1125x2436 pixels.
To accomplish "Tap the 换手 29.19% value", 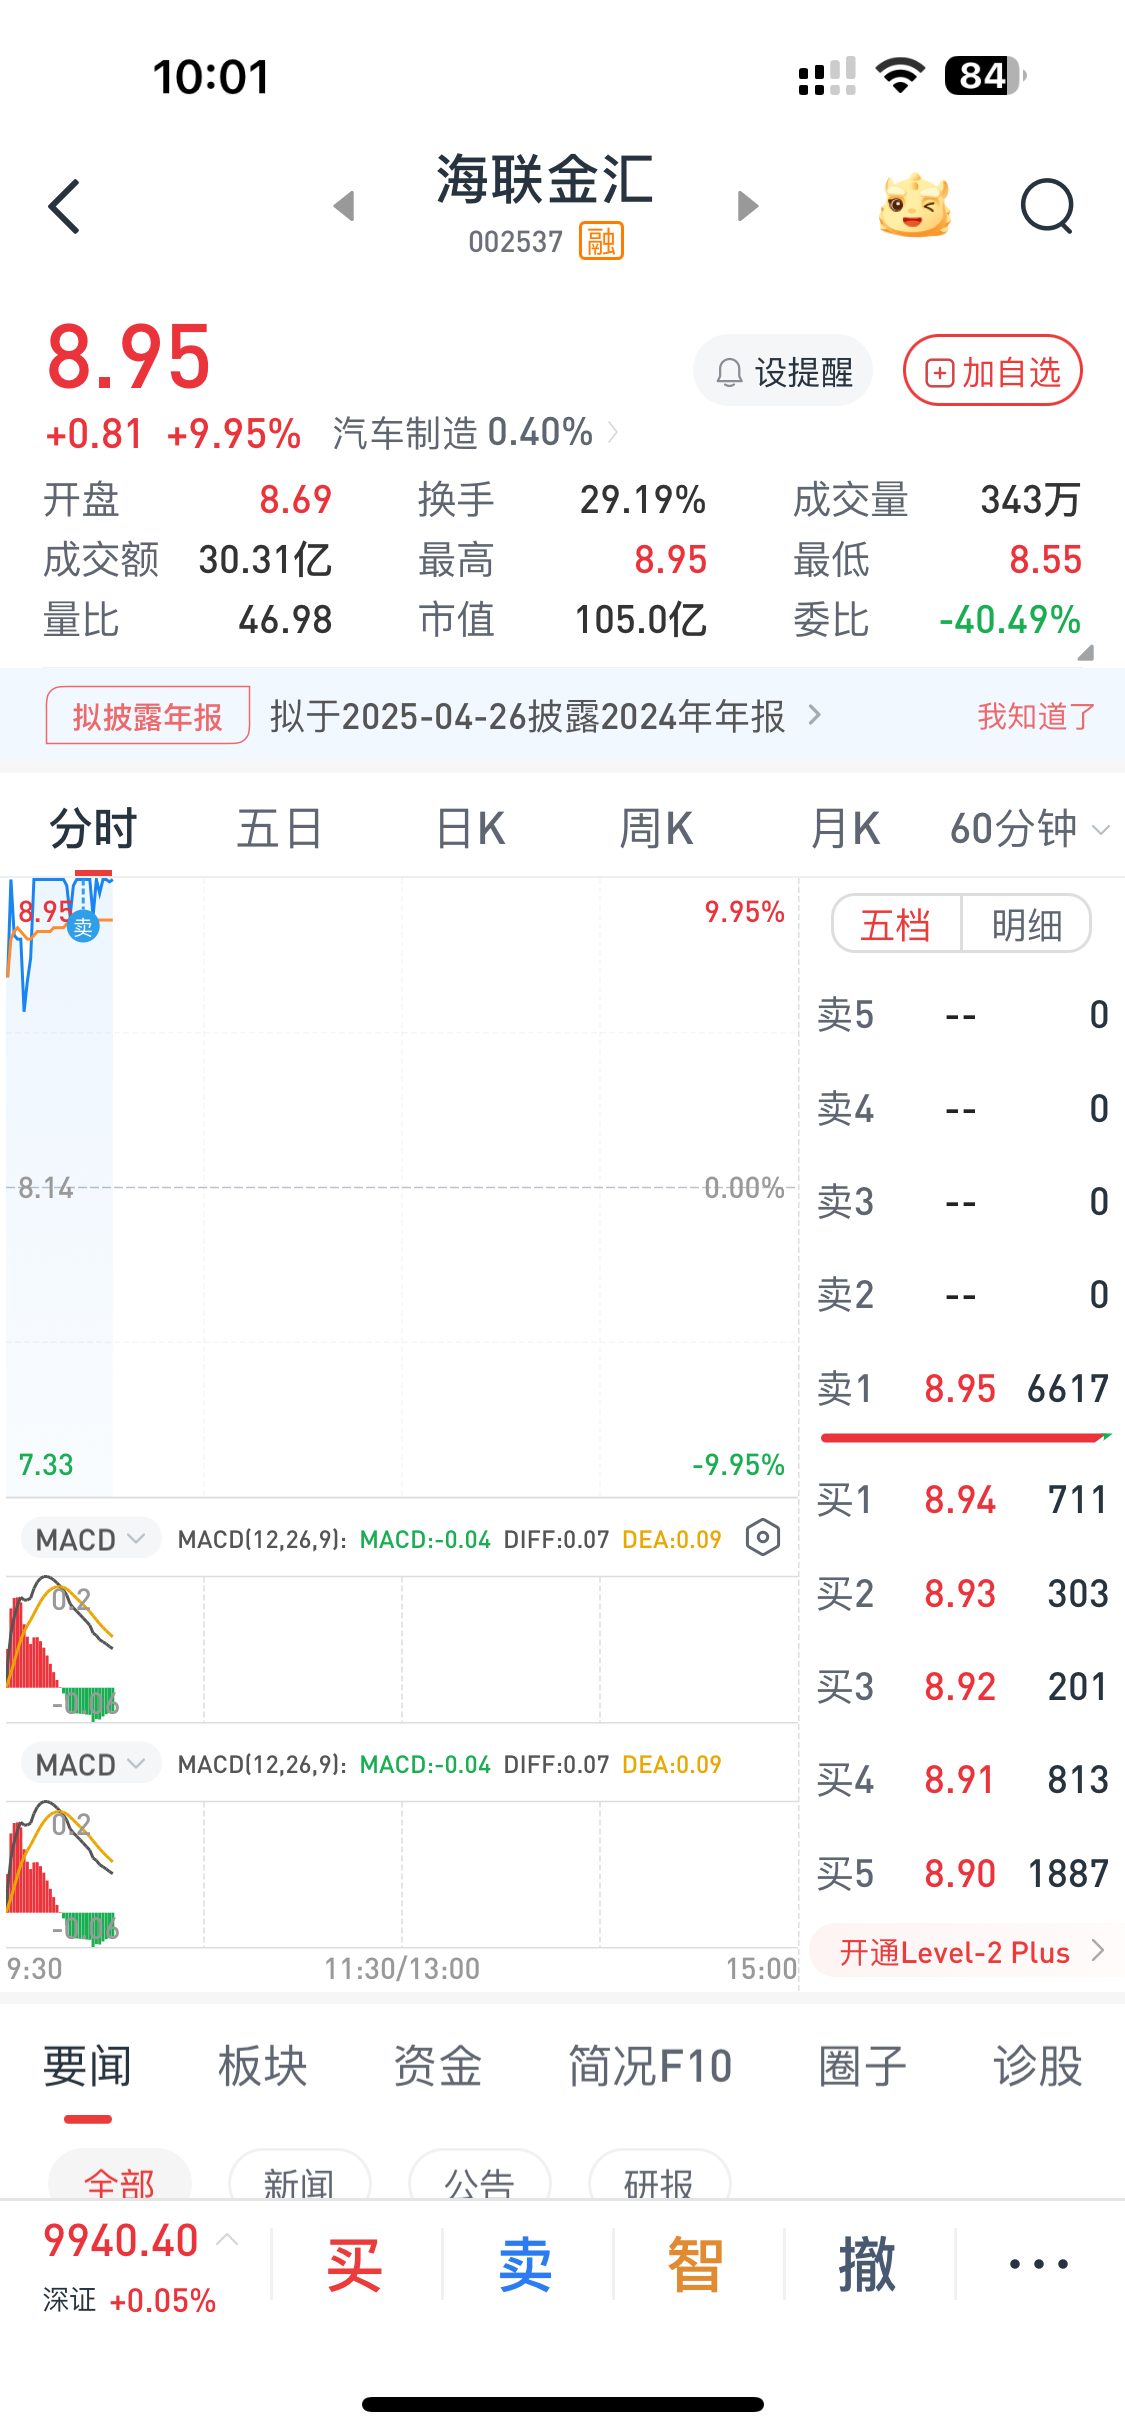I will (x=643, y=500).
